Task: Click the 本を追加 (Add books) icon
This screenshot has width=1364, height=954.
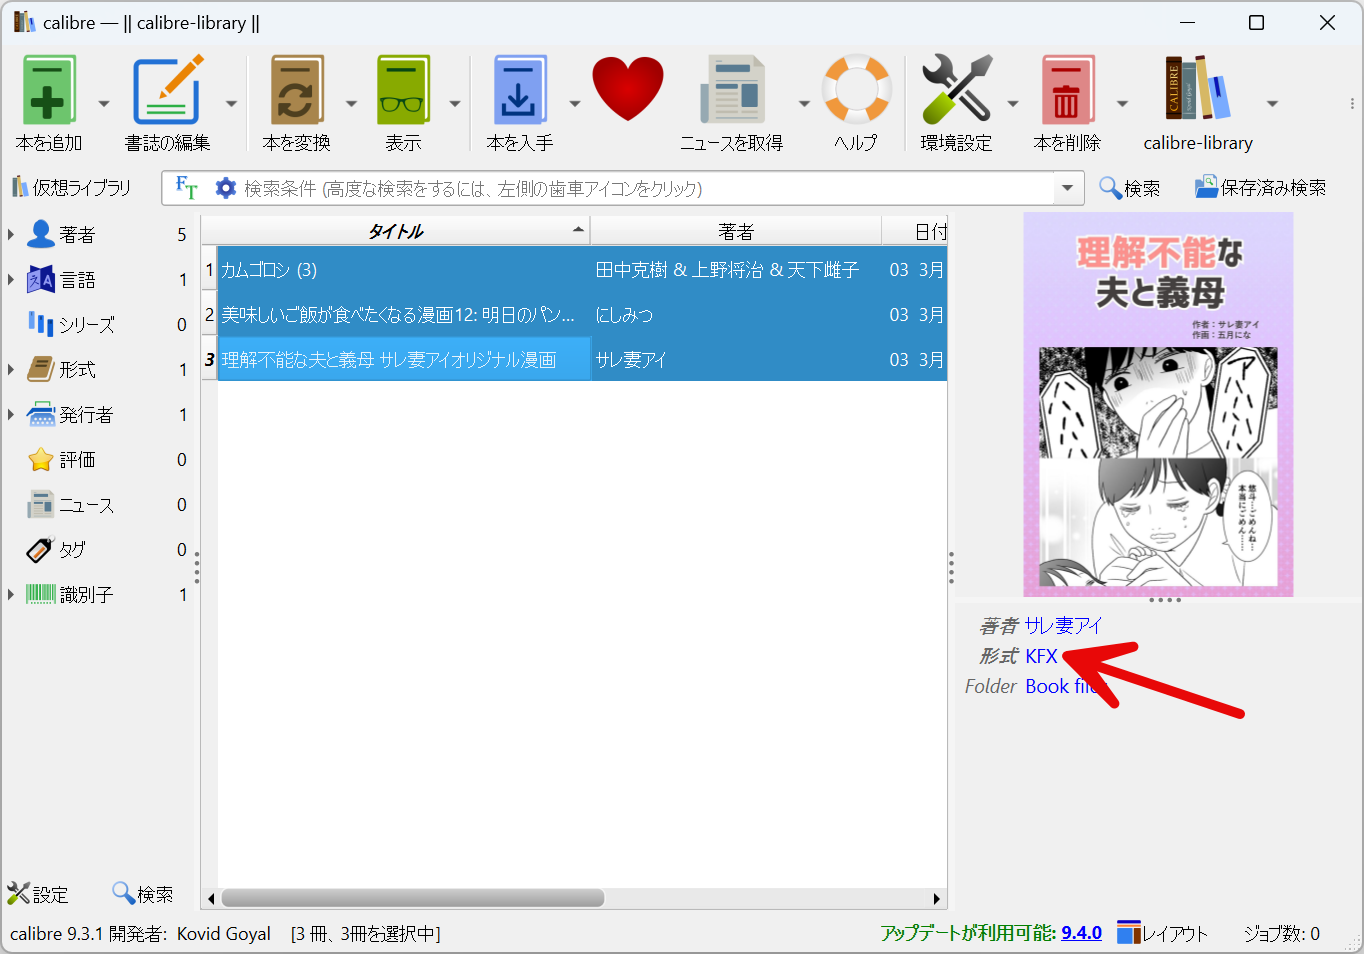Action: (x=48, y=88)
